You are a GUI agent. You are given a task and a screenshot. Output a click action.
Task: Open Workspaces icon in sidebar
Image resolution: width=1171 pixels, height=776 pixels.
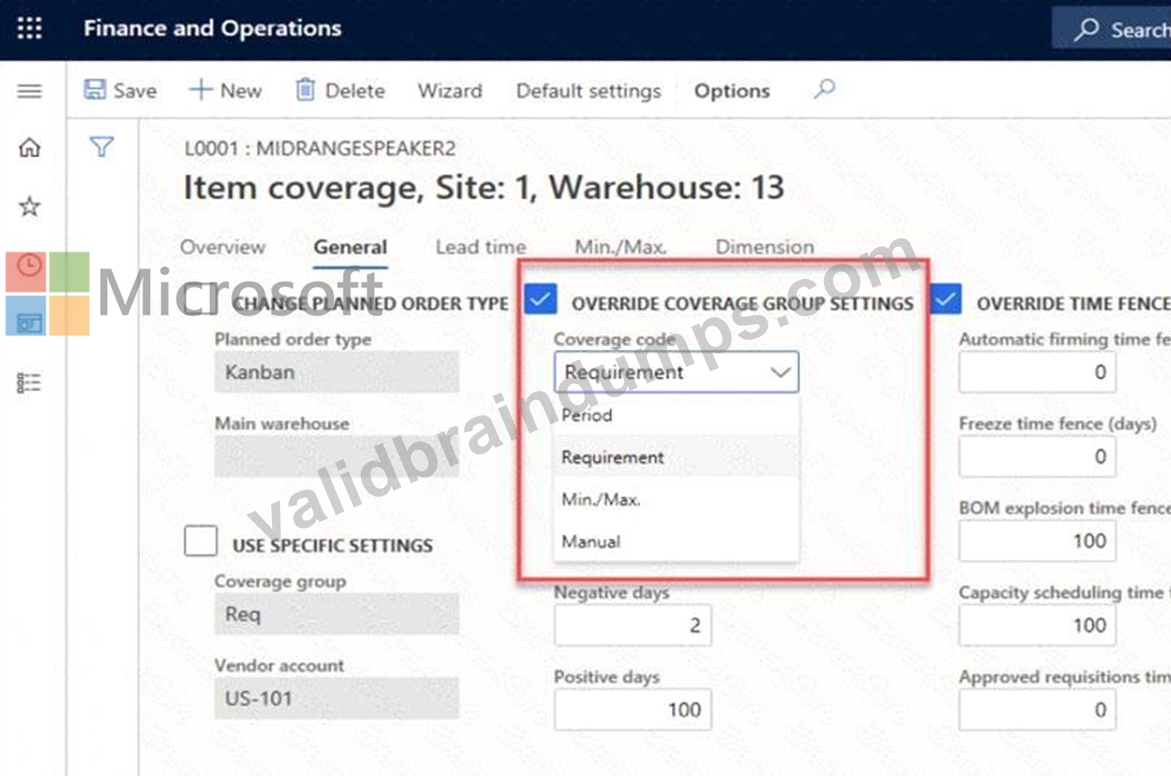click(29, 323)
